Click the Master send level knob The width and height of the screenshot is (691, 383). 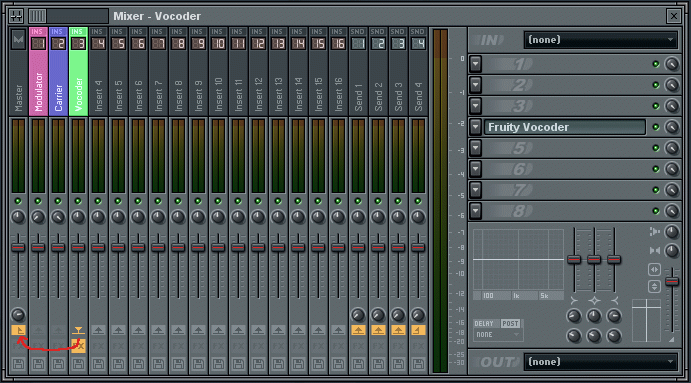[x=18, y=315]
